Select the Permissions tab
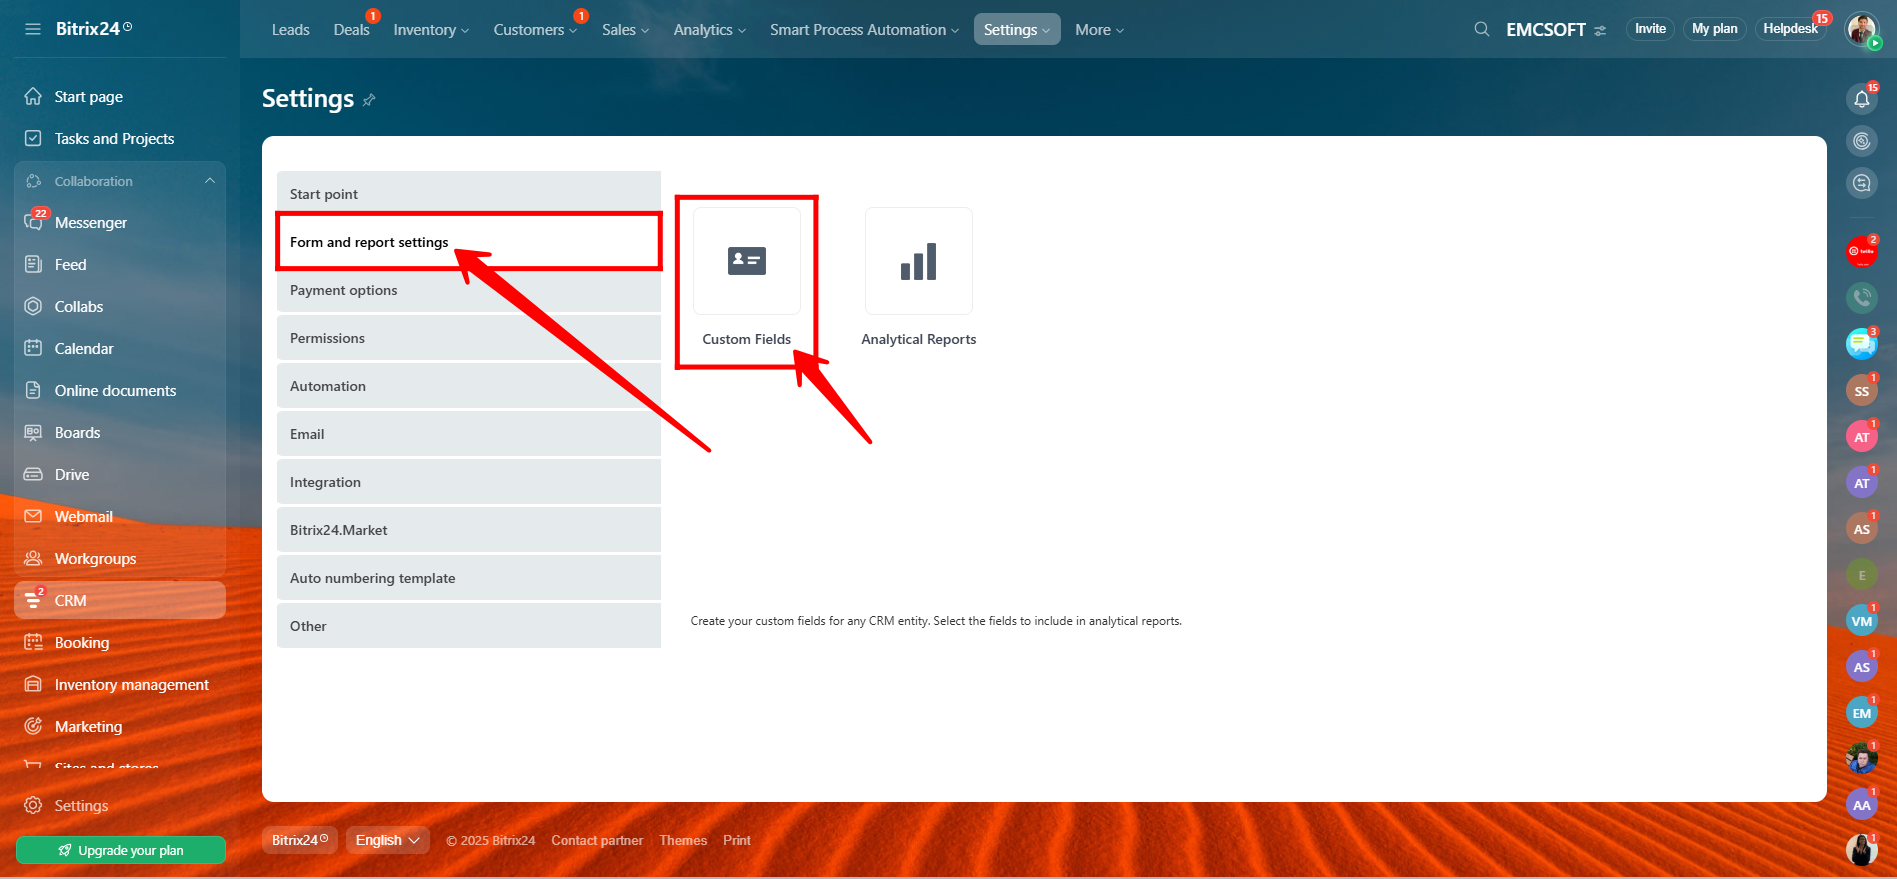The width and height of the screenshot is (1897, 879). point(469,338)
